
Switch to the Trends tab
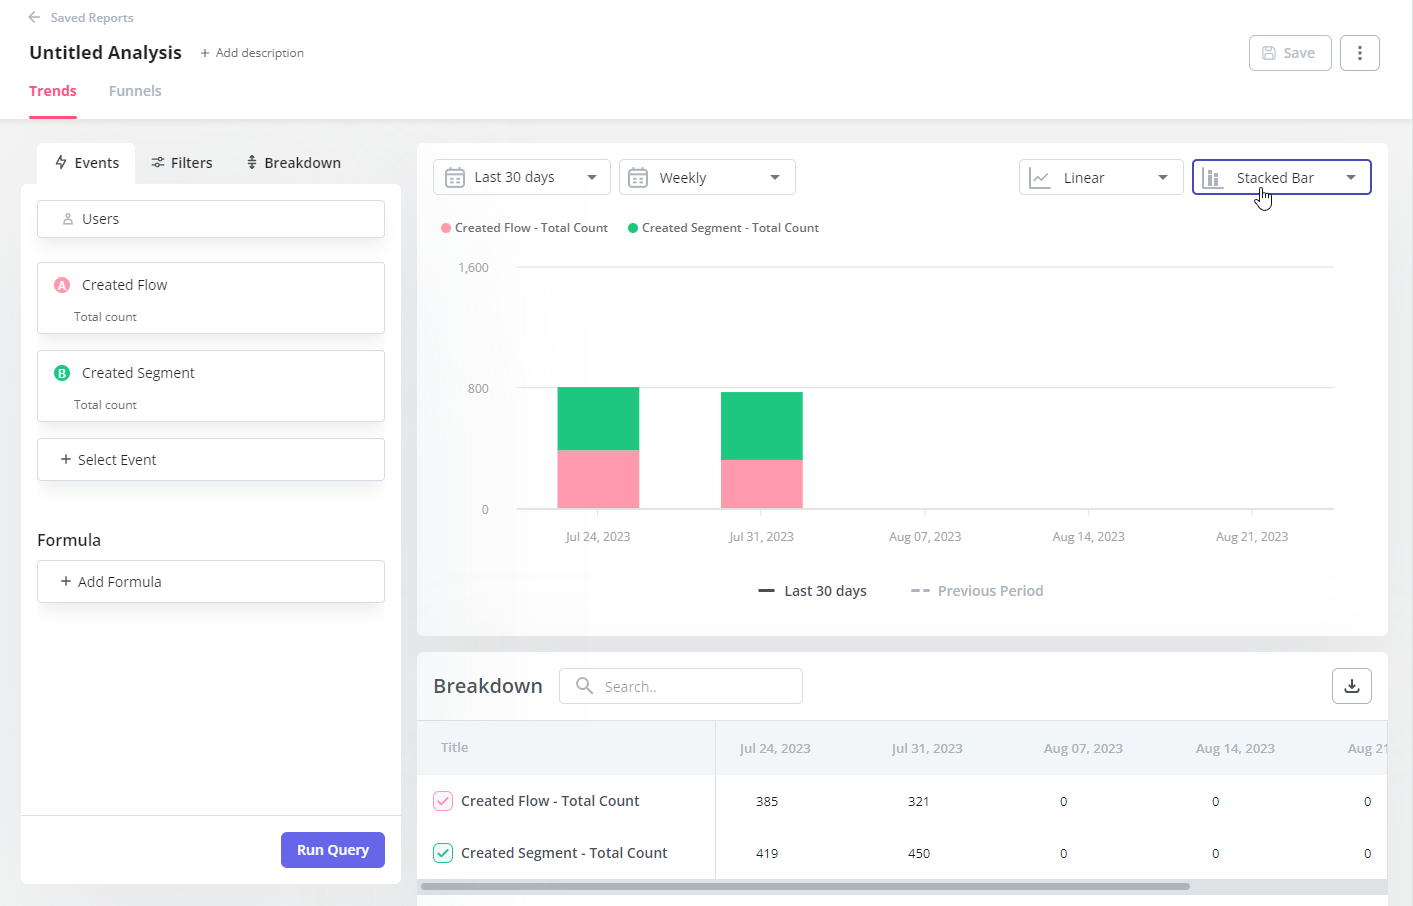point(53,91)
